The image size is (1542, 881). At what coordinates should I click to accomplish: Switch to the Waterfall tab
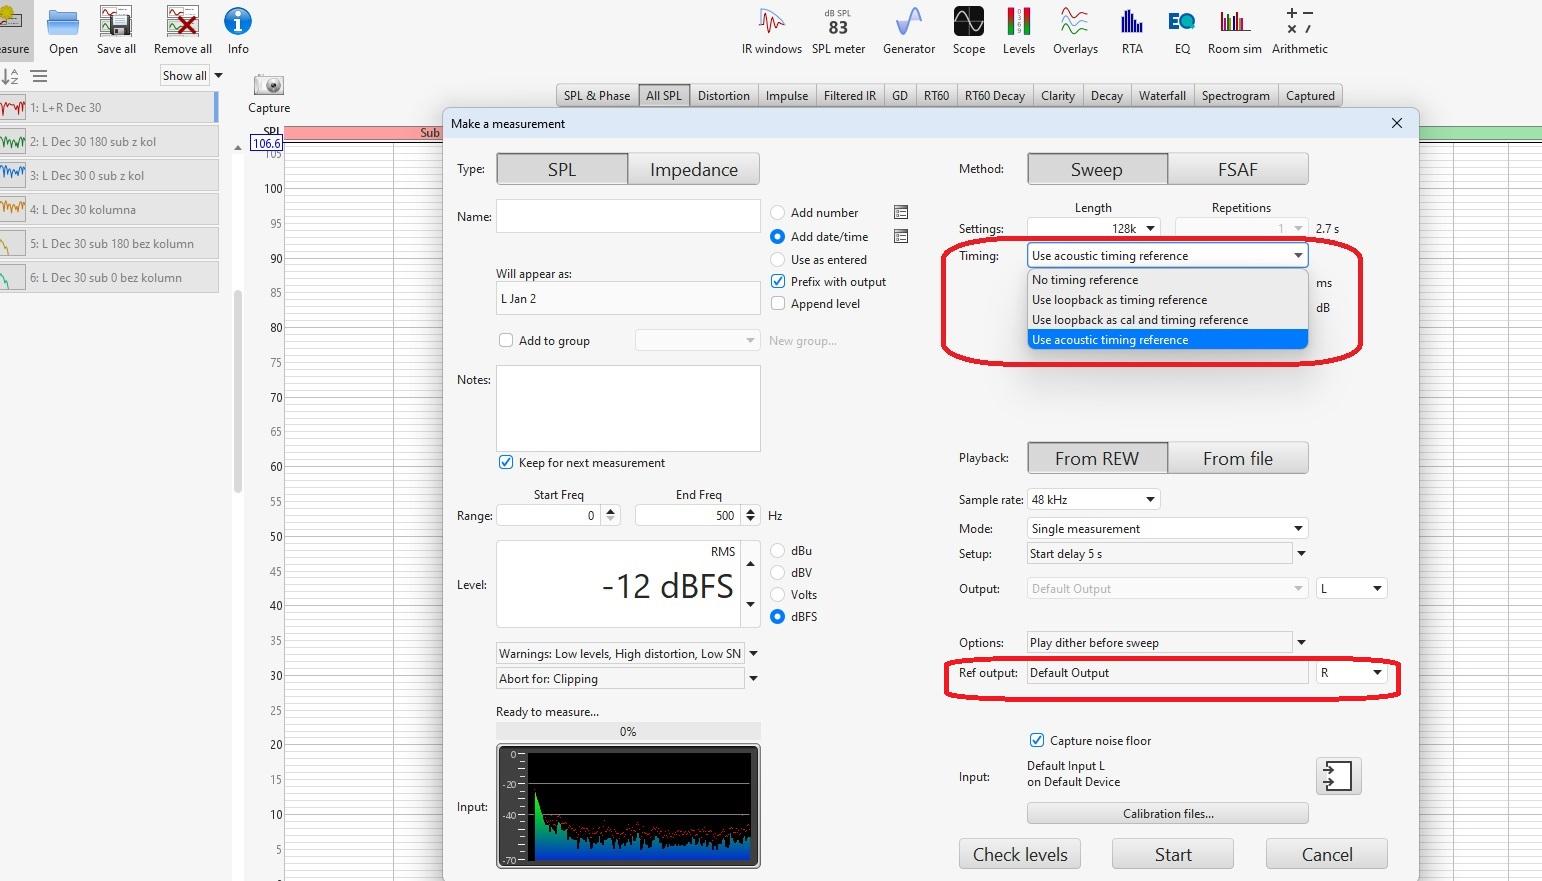click(1161, 96)
